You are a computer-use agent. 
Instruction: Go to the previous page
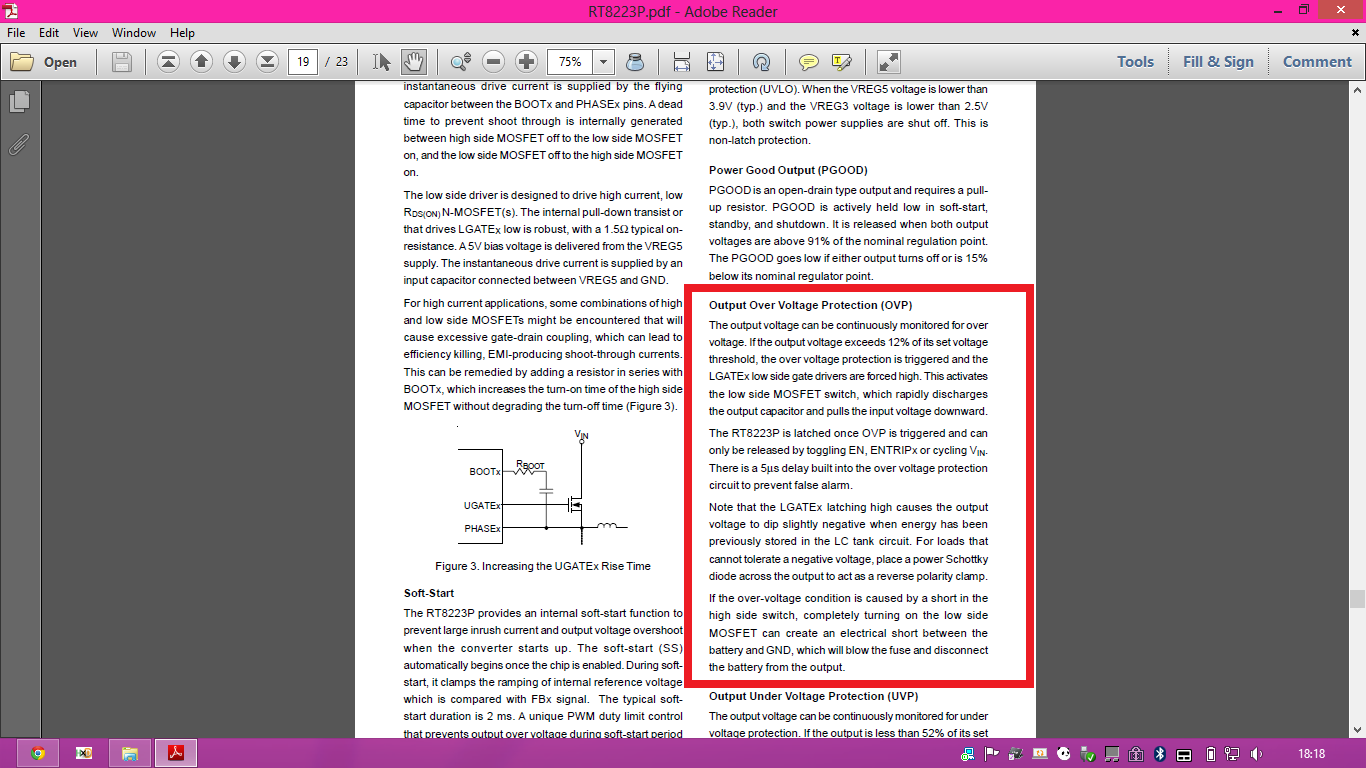(201, 62)
